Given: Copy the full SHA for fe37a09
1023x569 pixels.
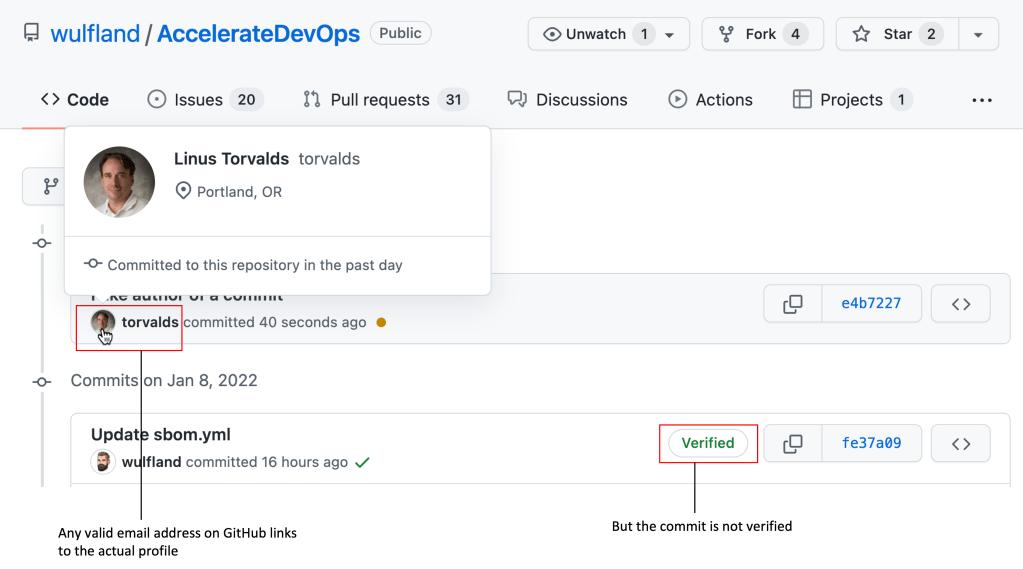Looking at the screenshot, I should pyautogui.click(x=793, y=444).
